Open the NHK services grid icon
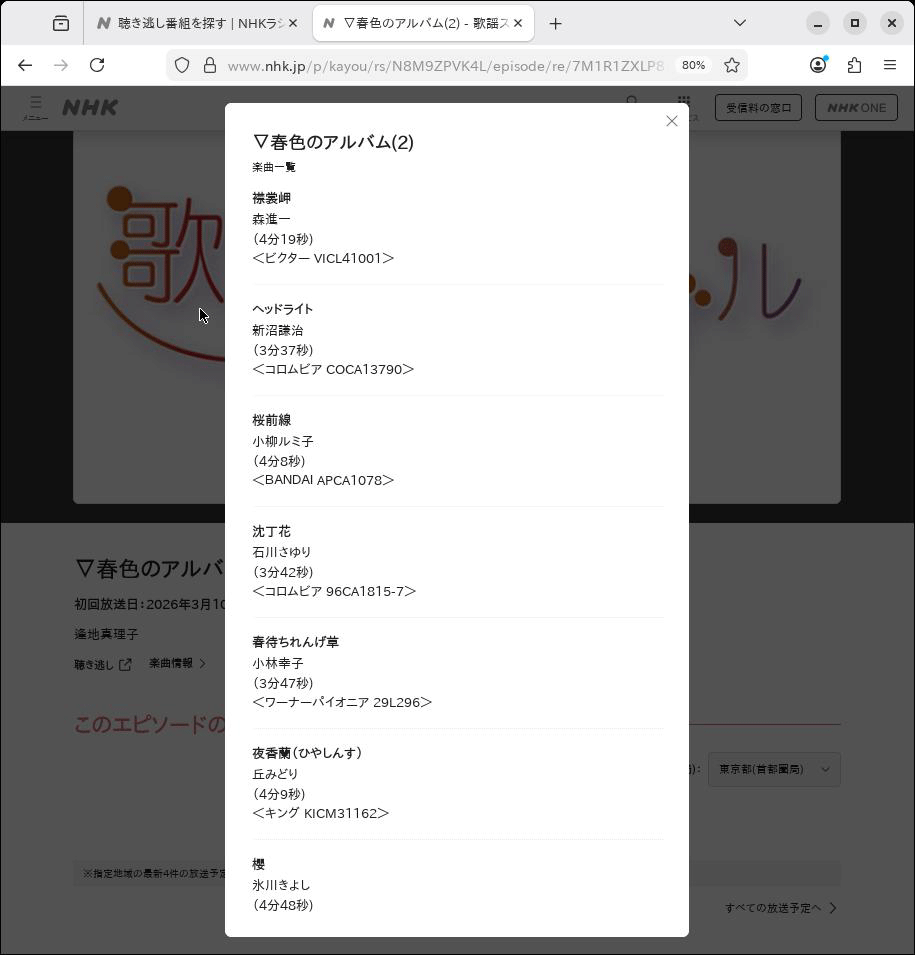 click(x=684, y=102)
